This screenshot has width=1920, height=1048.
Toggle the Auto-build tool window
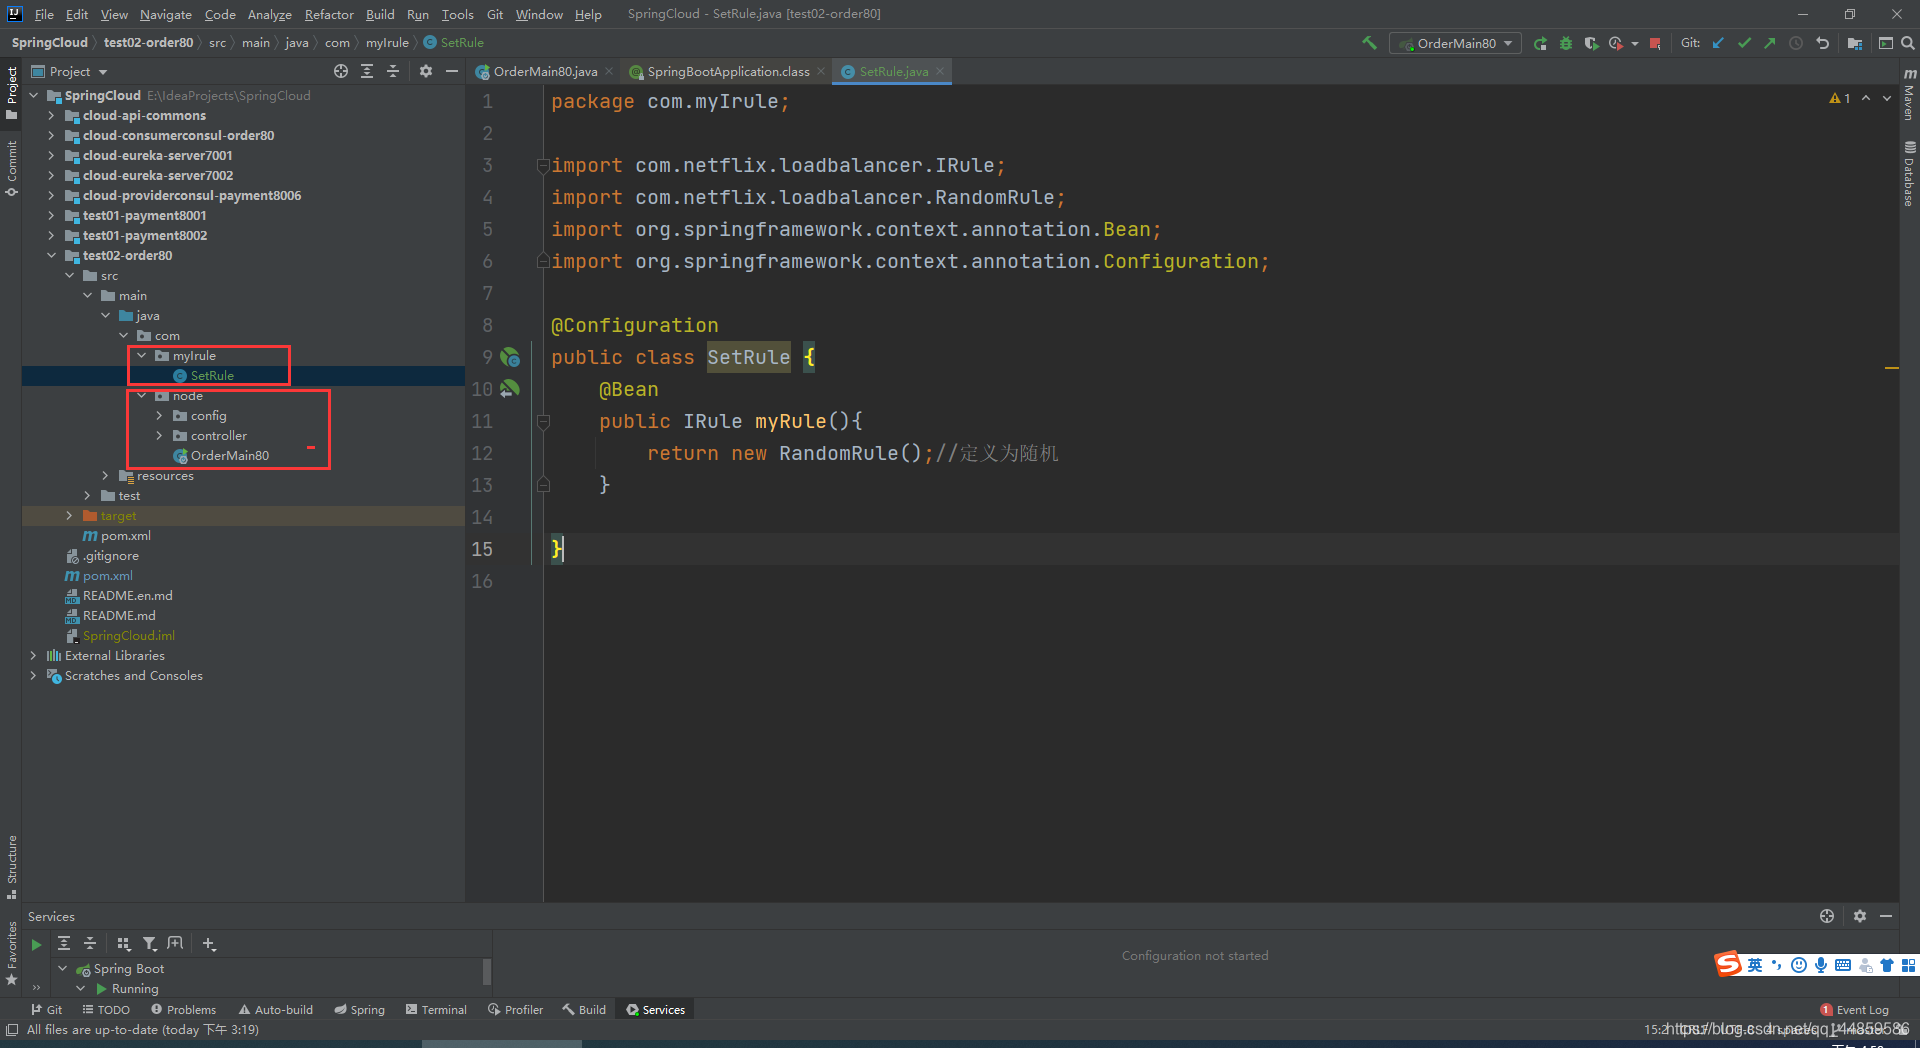[276, 1010]
